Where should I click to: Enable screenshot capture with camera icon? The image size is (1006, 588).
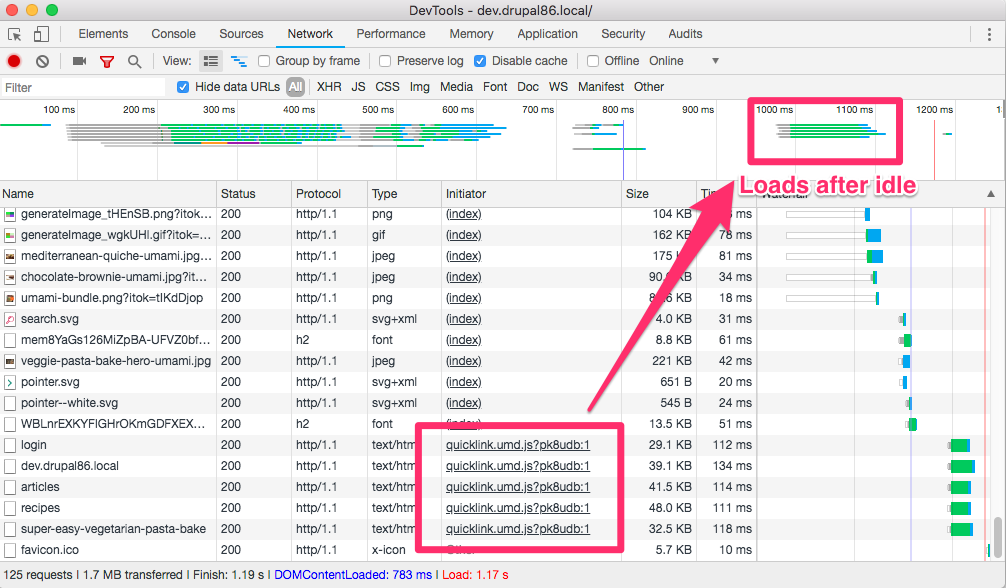coord(79,60)
